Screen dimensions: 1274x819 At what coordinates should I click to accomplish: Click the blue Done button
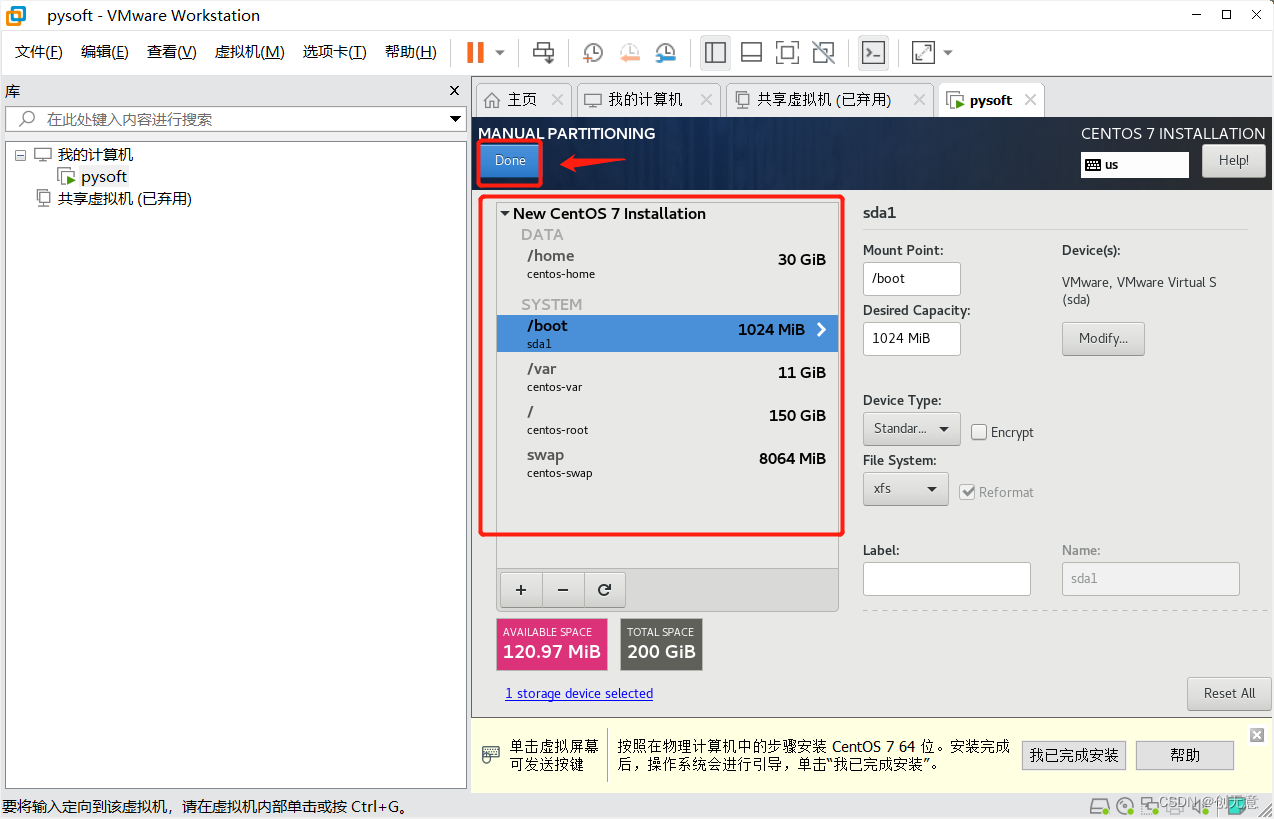[510, 161]
